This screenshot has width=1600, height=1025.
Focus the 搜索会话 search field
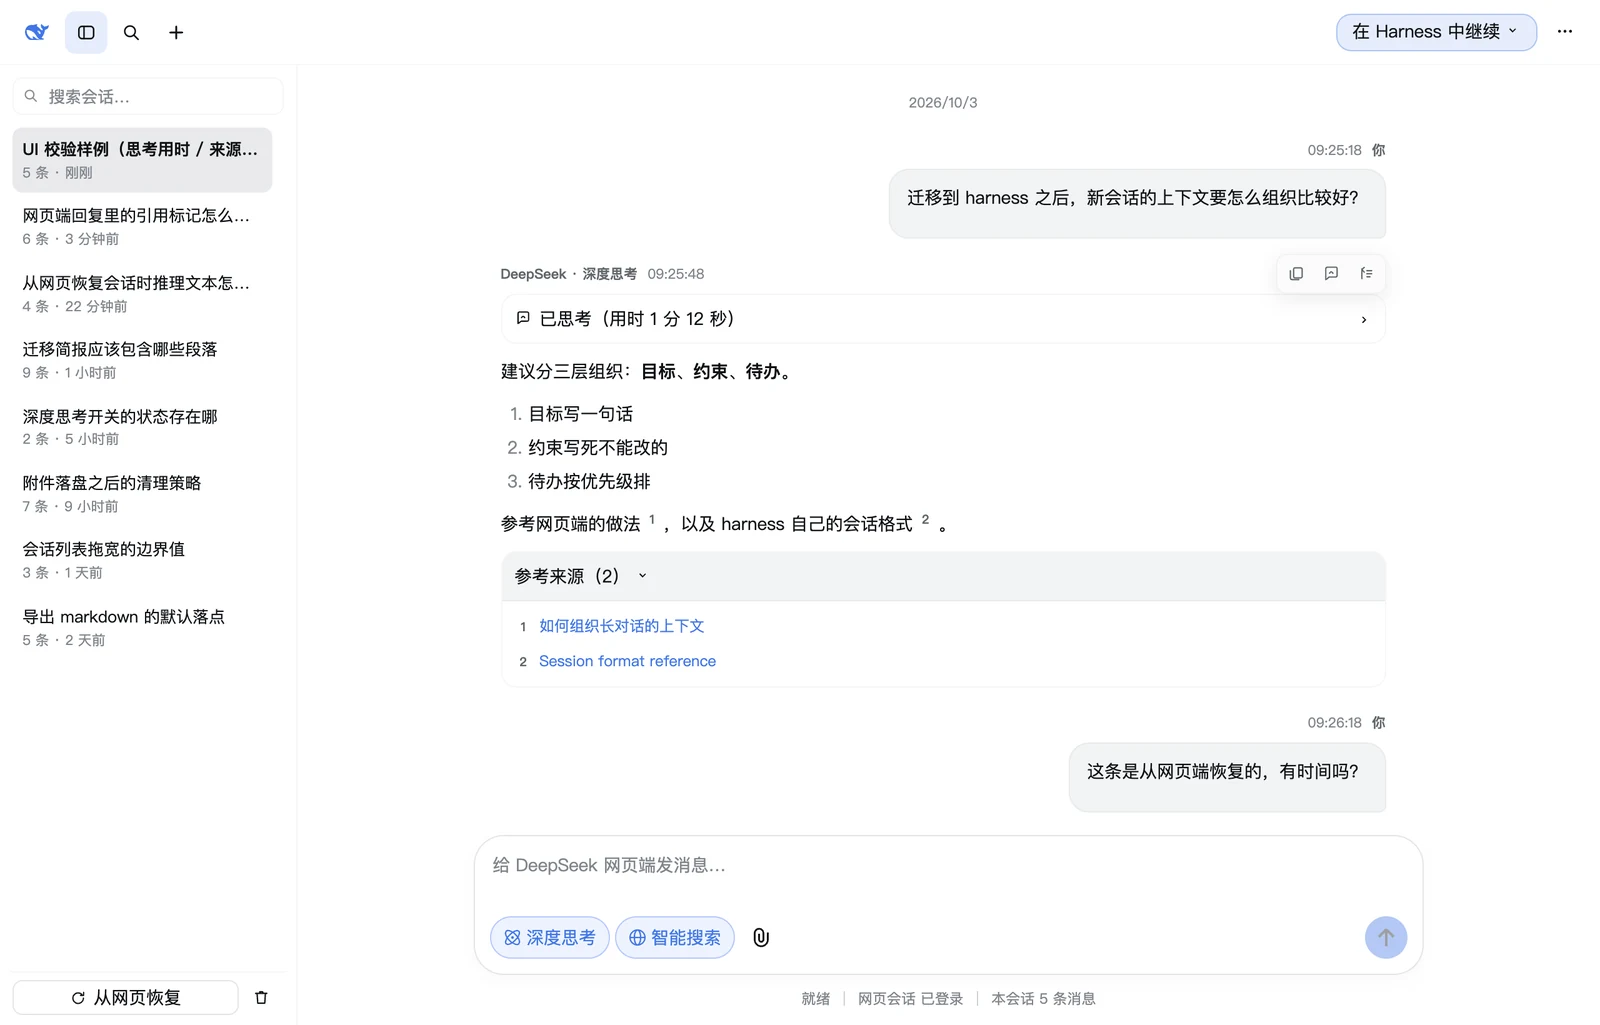148,96
